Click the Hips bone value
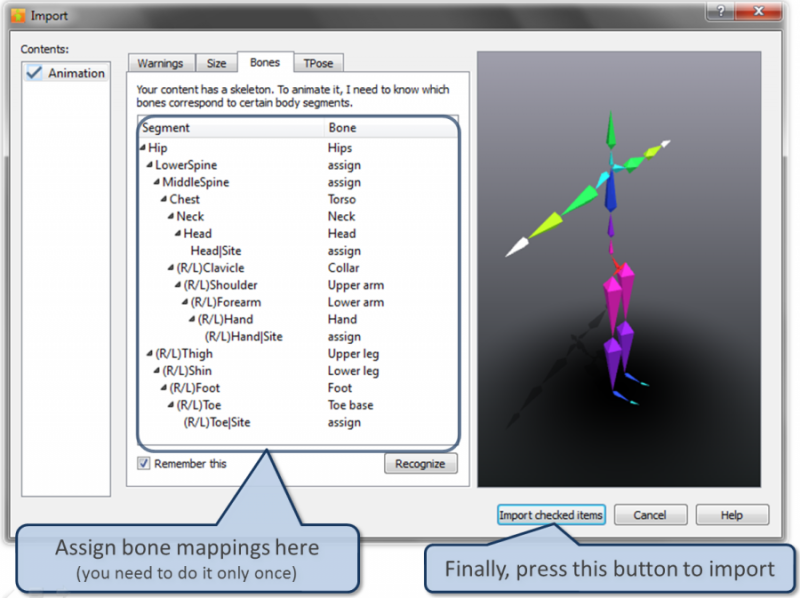 (340, 147)
